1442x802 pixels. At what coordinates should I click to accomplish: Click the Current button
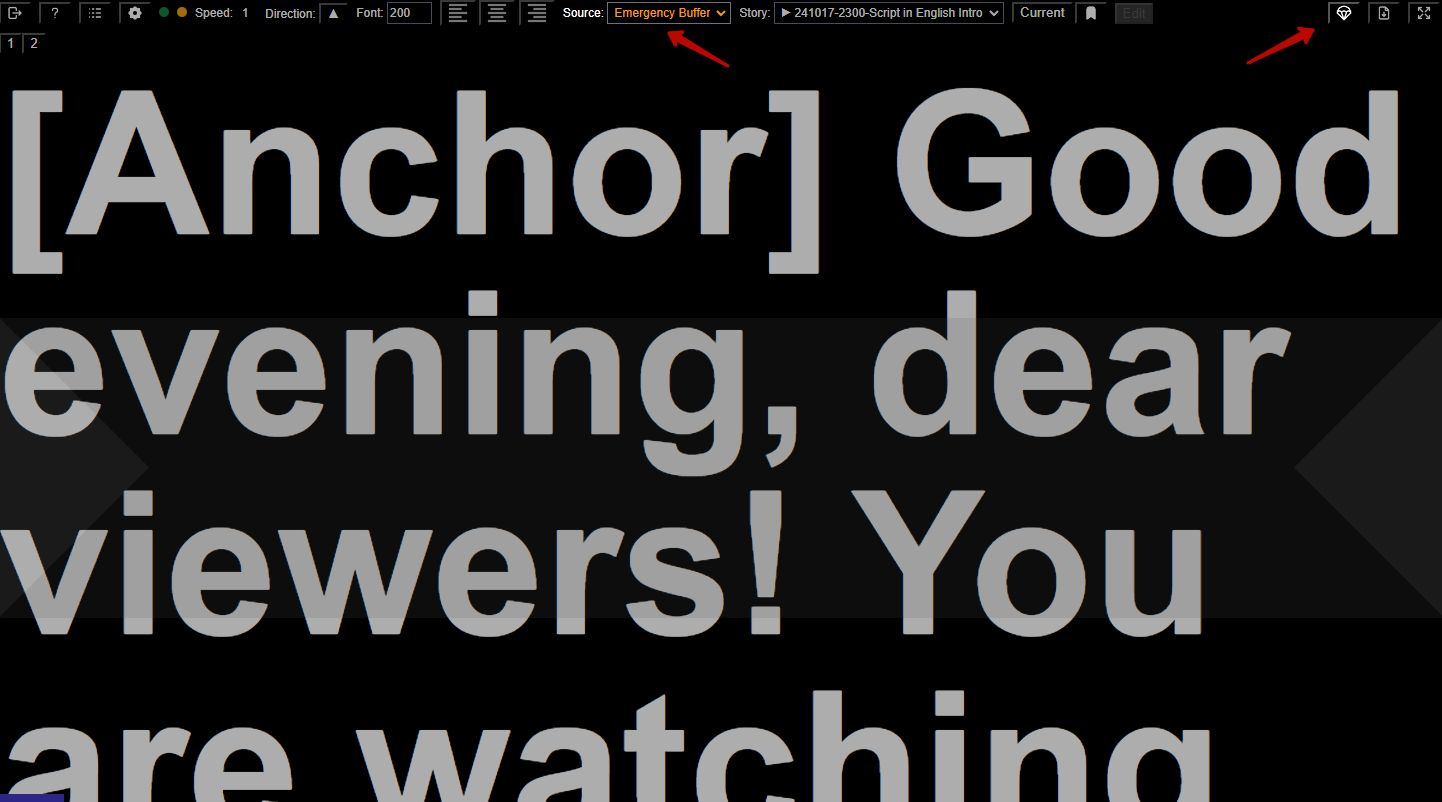1042,13
